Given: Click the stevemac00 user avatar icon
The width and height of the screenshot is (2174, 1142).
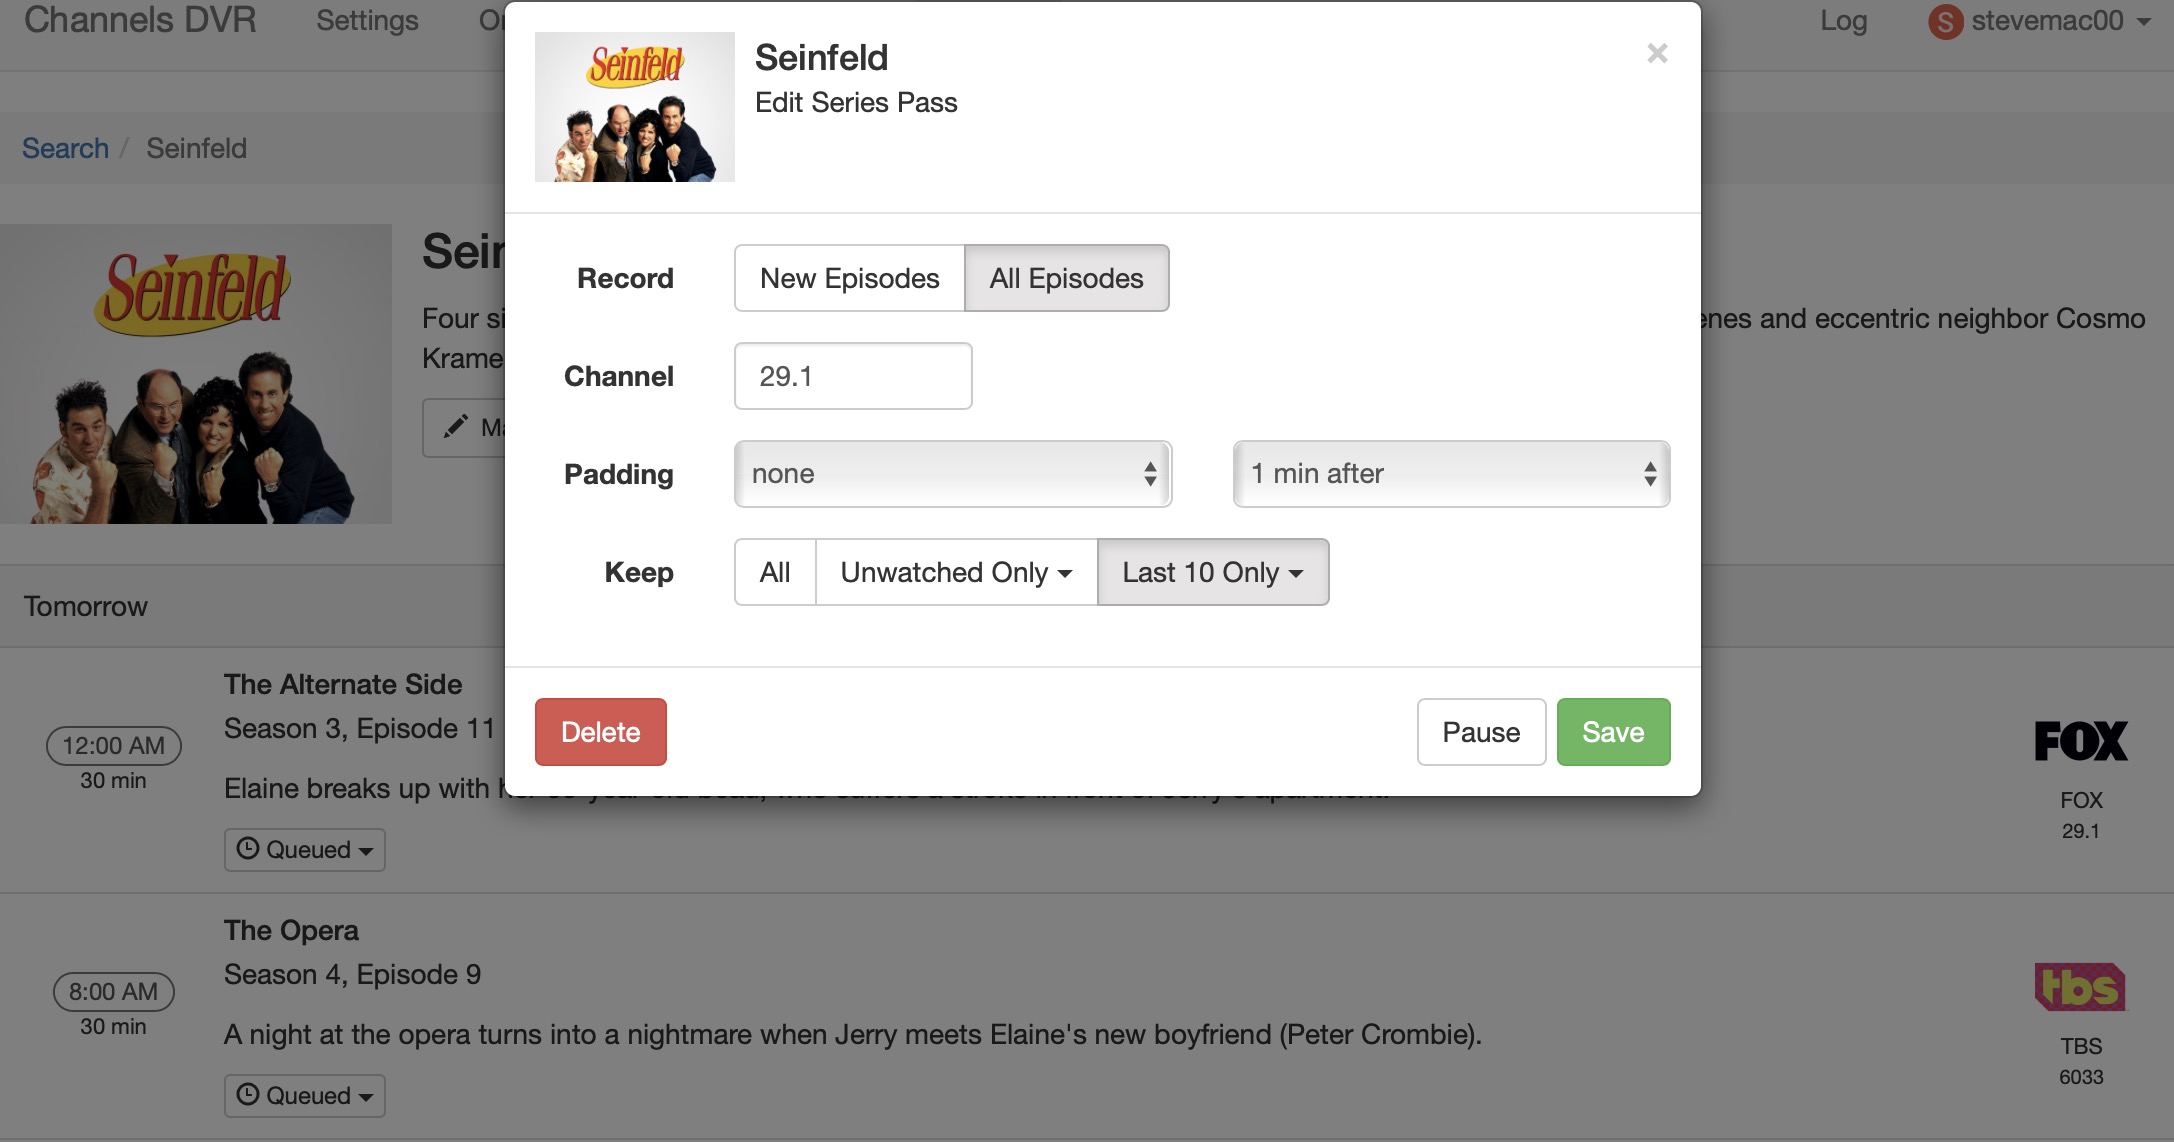Looking at the screenshot, I should [1945, 21].
